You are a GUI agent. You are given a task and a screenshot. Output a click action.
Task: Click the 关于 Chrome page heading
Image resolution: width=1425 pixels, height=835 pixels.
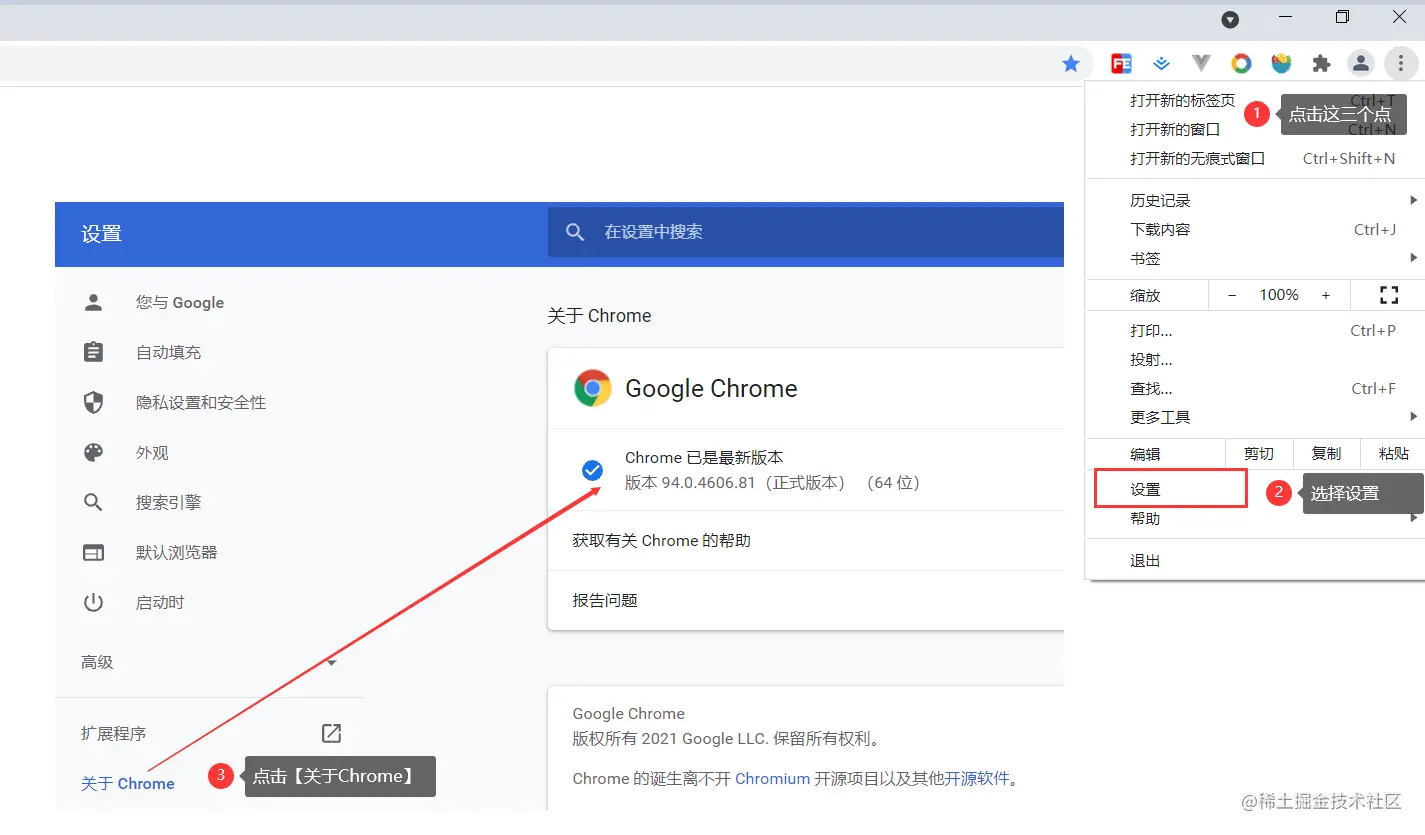[x=599, y=316]
